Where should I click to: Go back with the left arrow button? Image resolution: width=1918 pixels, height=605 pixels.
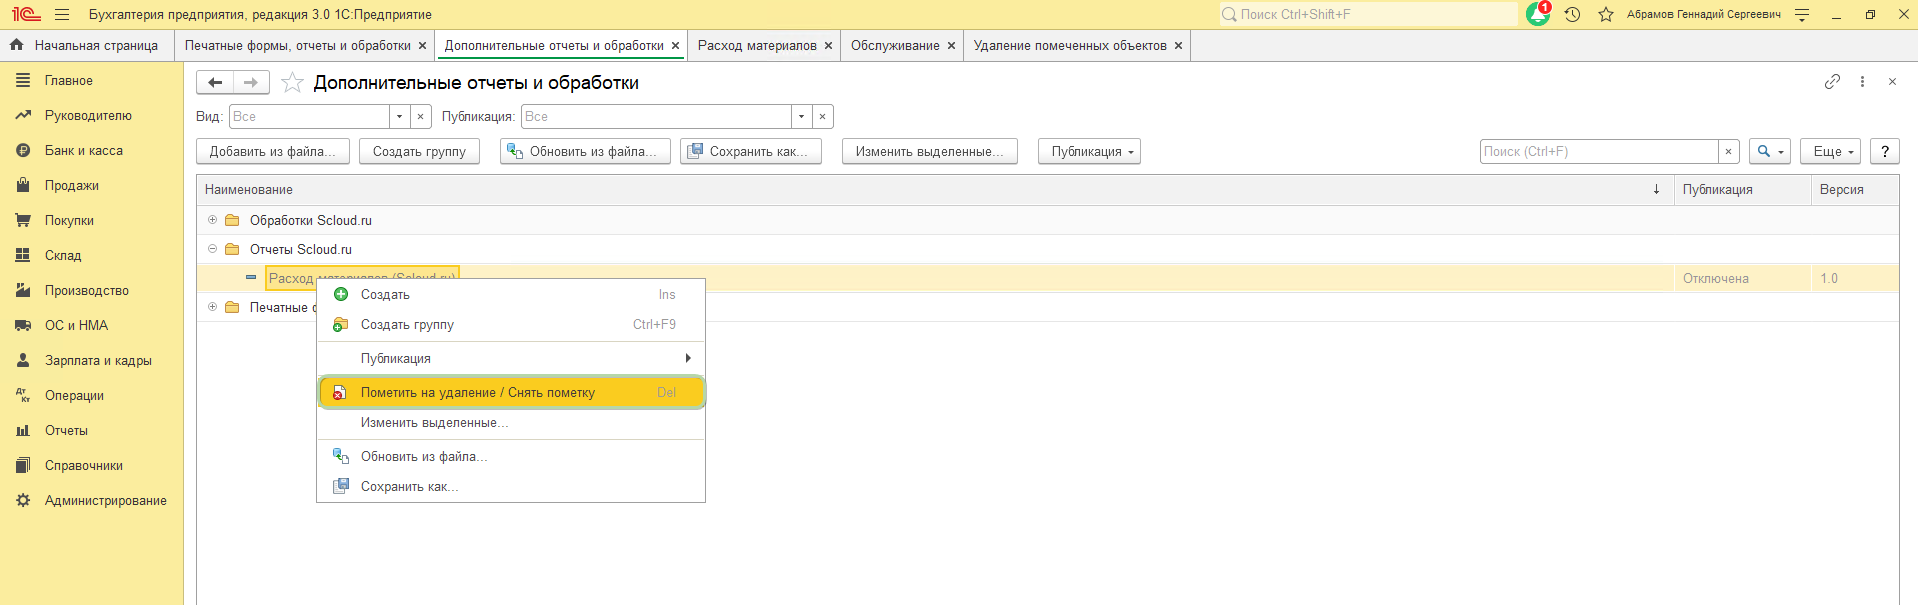click(x=215, y=82)
